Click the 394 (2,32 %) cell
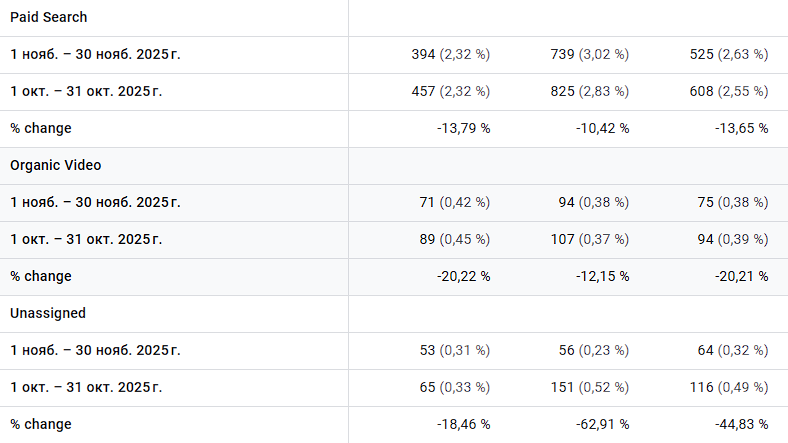This screenshot has height=443, width=788. pos(452,55)
